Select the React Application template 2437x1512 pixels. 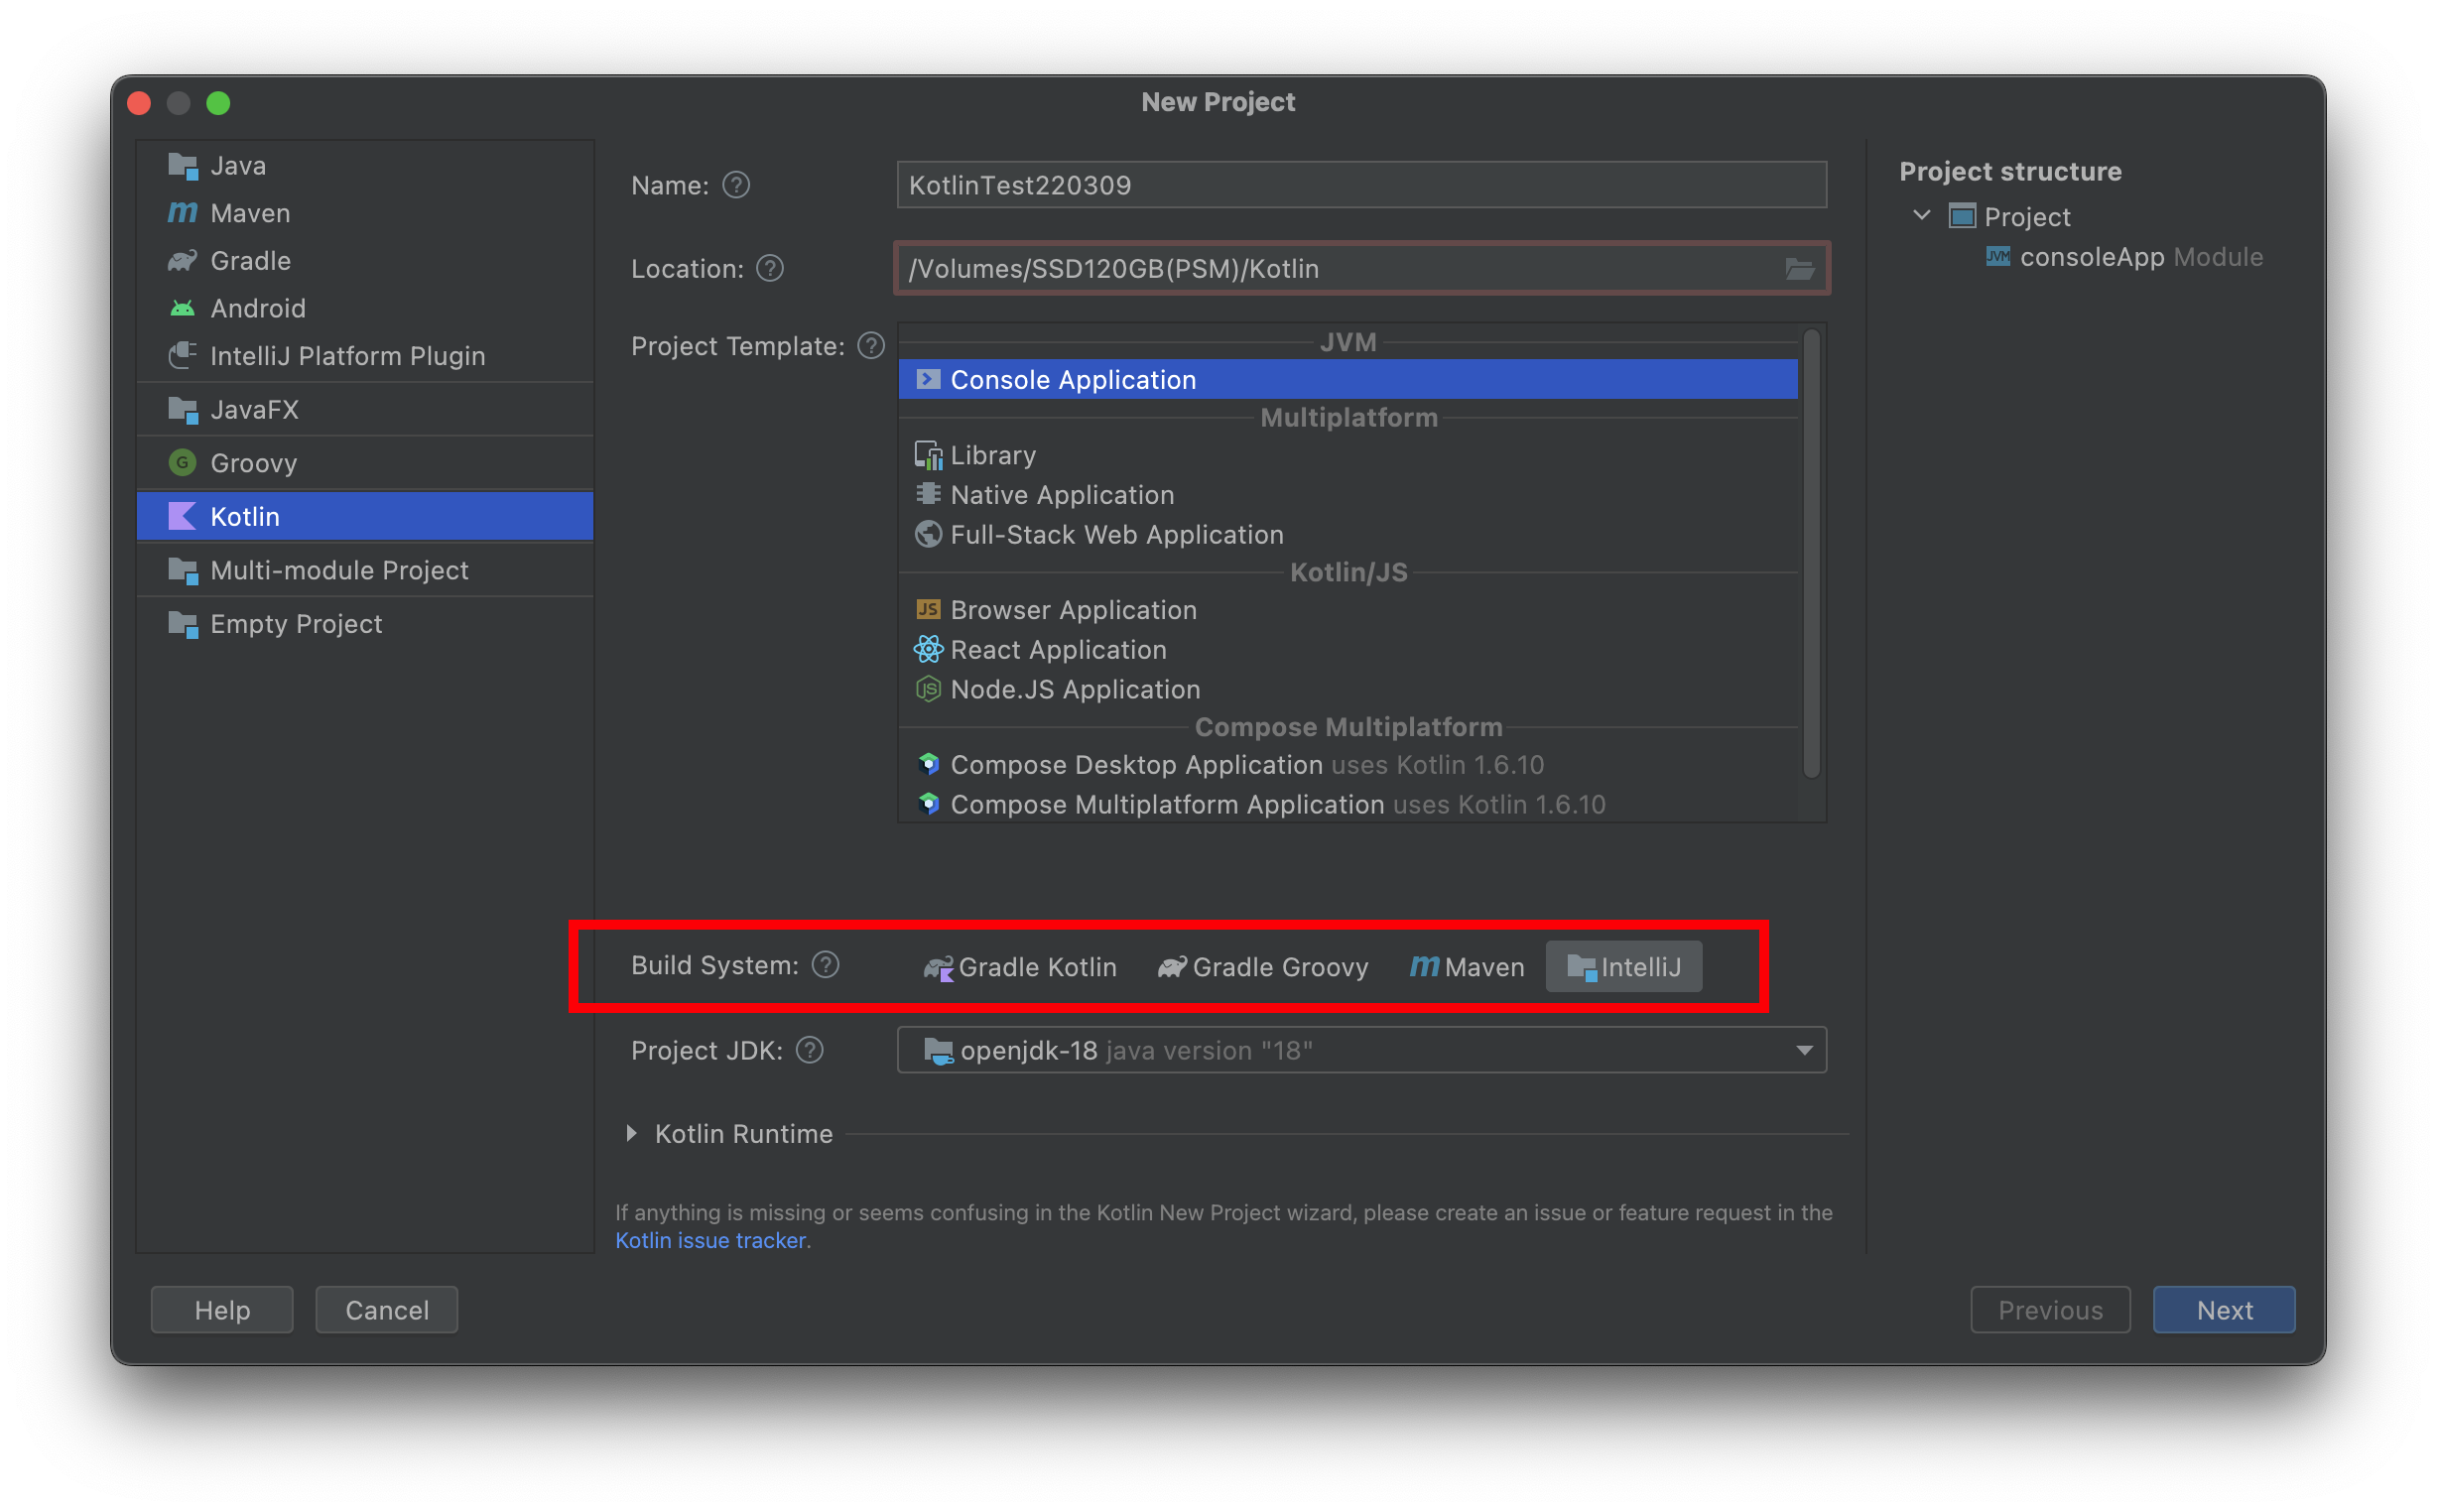1348,649
